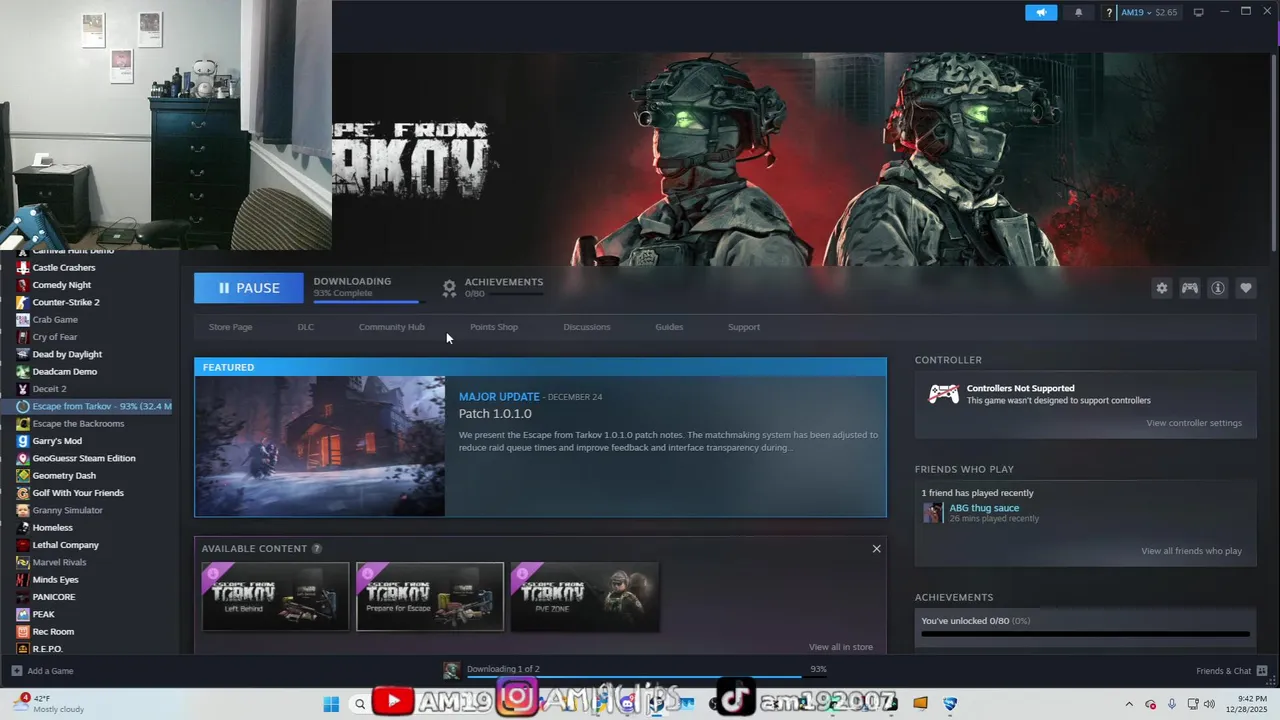1280x720 pixels.
Task: Click the Lethal Company game icon
Action: click(x=23, y=545)
